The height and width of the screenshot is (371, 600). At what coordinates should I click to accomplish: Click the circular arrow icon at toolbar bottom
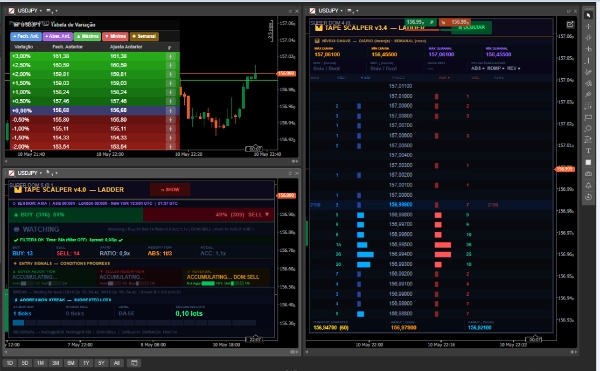588,197
